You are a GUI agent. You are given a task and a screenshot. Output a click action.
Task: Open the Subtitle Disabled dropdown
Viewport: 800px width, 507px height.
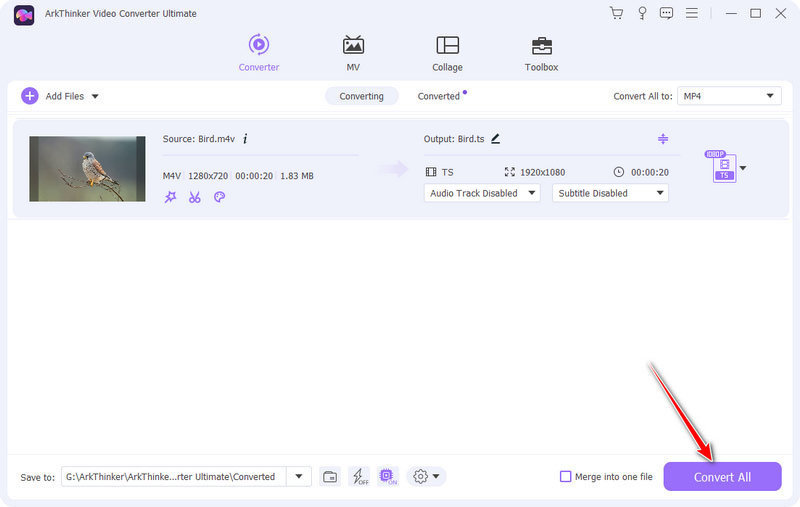pos(610,193)
